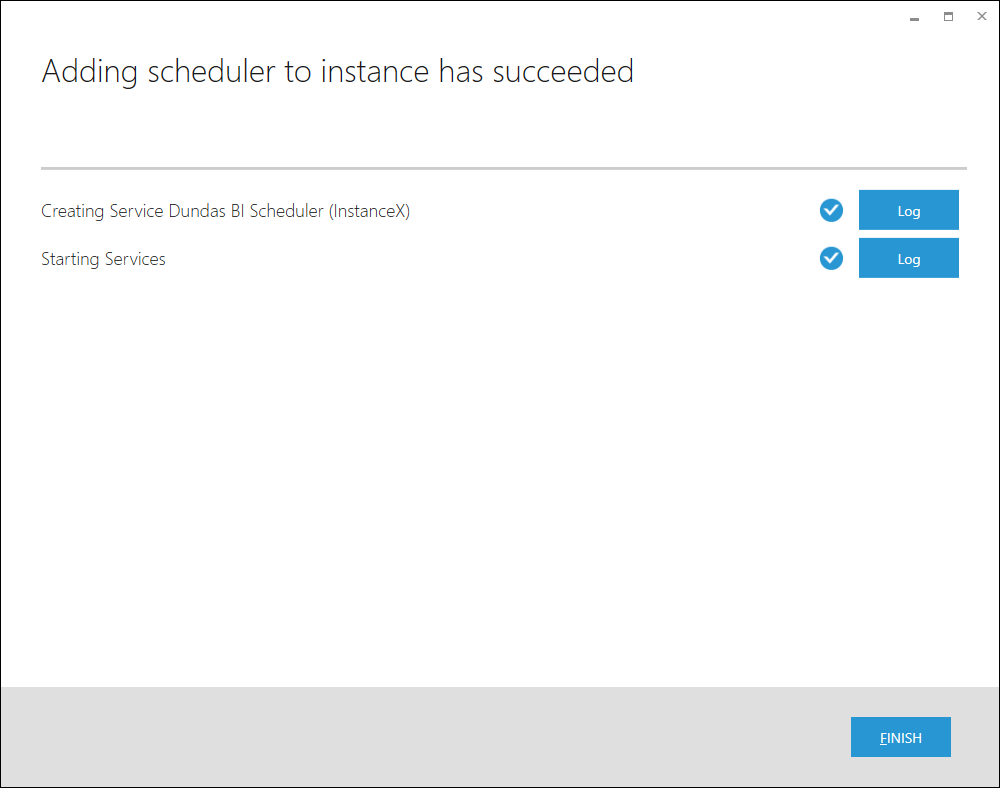Select the 'Creating Service Dundas BI Scheduler (InstanceX)' text

coord(225,211)
